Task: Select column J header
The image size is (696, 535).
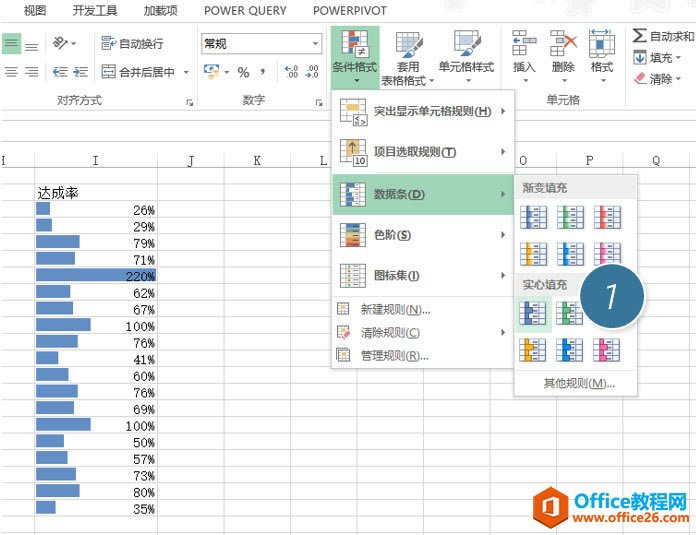Action: [191, 160]
